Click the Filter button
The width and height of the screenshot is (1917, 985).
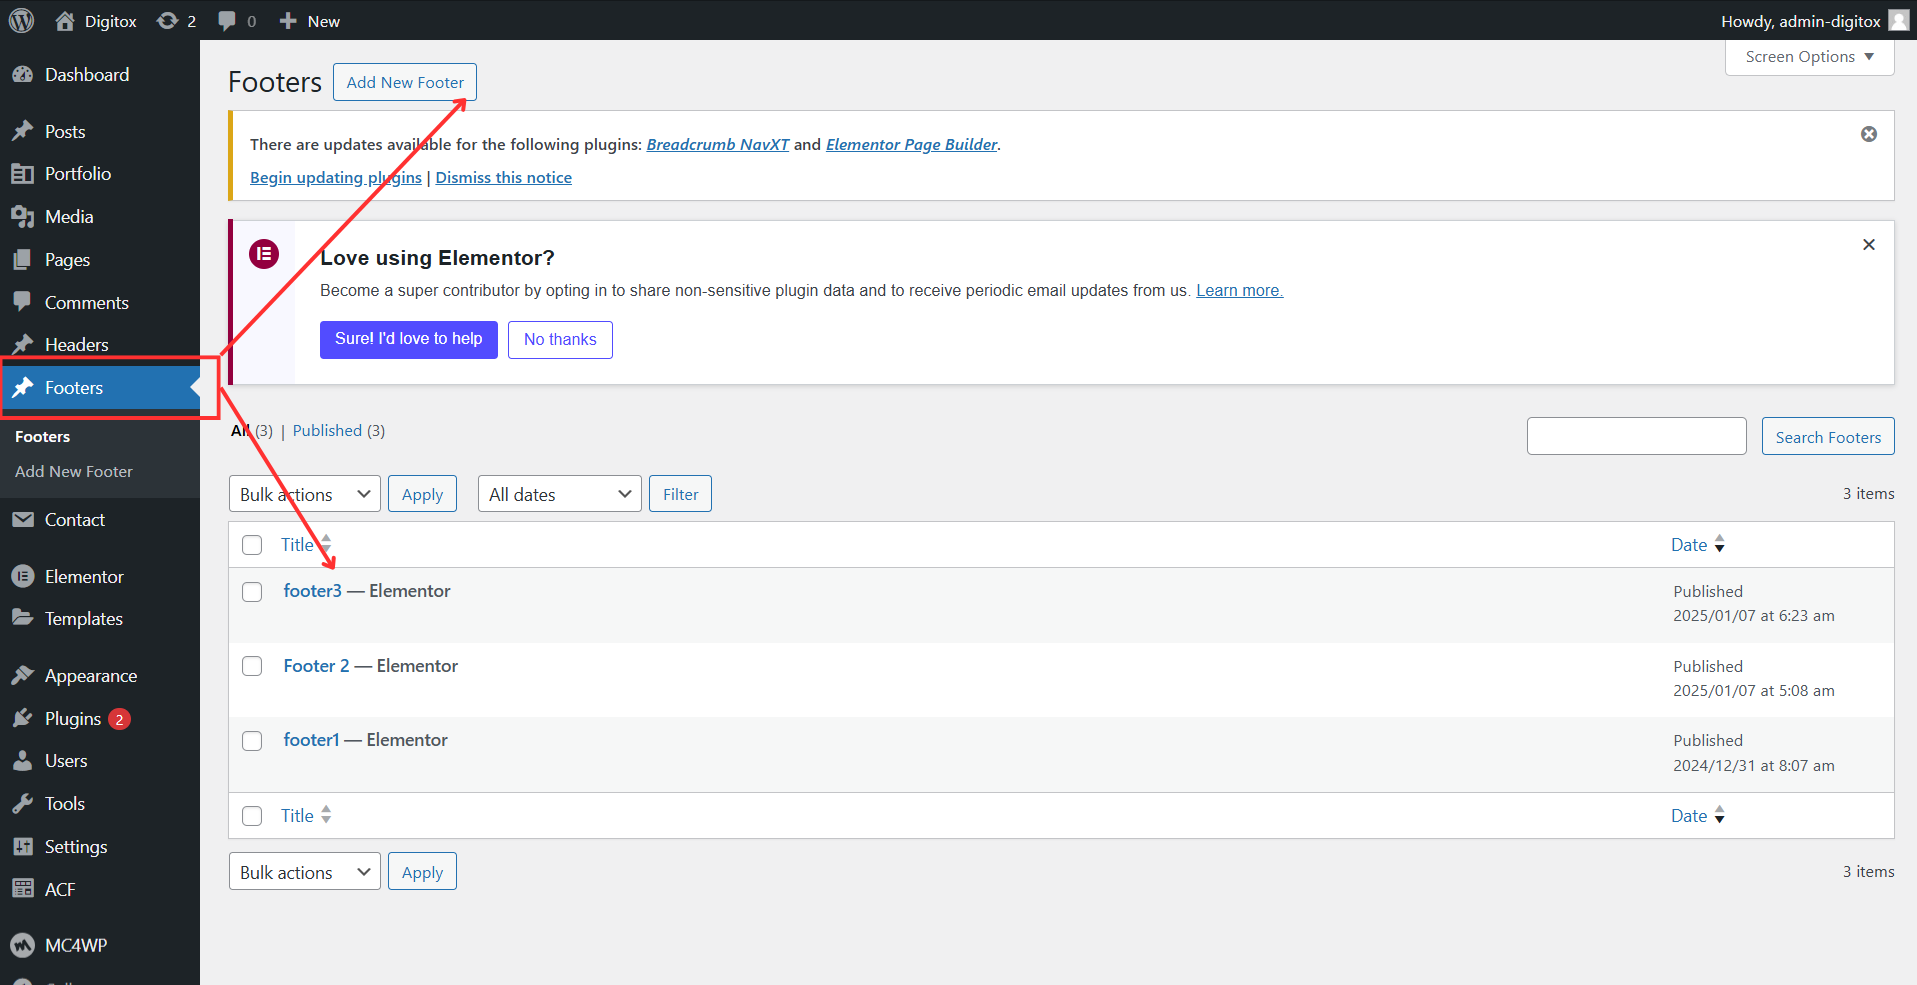680,494
